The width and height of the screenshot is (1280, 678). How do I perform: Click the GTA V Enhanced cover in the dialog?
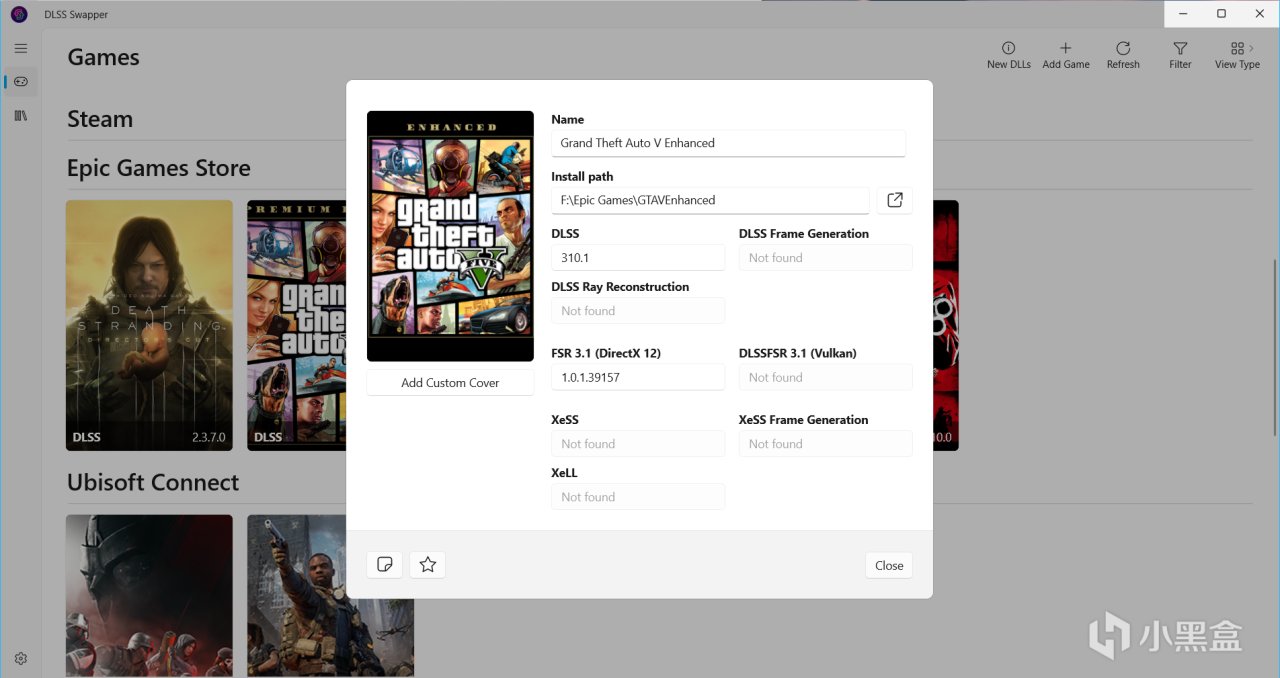(x=450, y=236)
